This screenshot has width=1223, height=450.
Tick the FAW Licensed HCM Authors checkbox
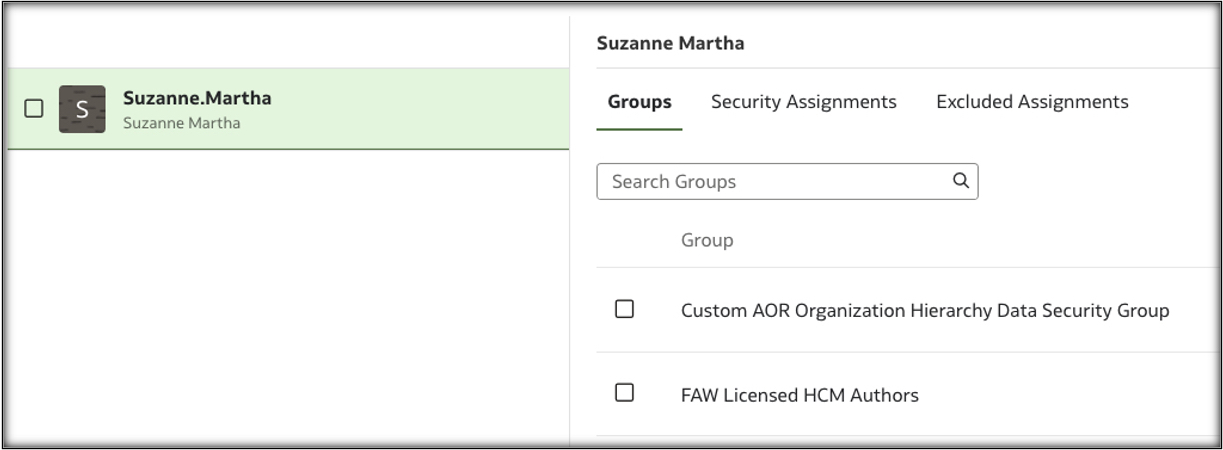[x=625, y=393]
